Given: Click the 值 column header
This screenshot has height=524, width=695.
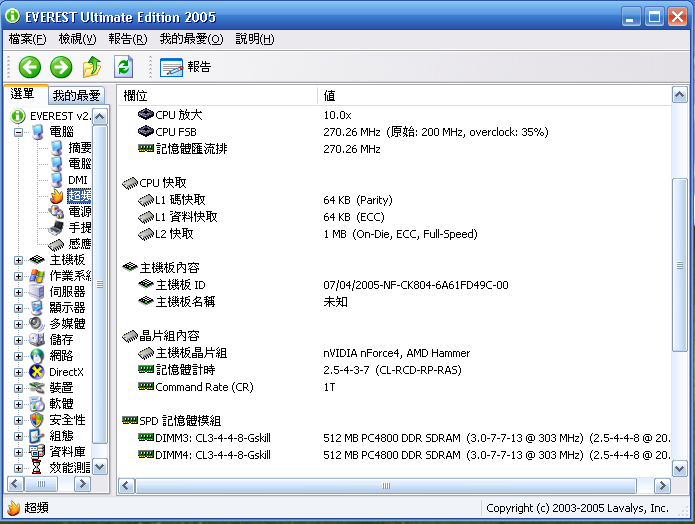Looking at the screenshot, I should (x=494, y=96).
